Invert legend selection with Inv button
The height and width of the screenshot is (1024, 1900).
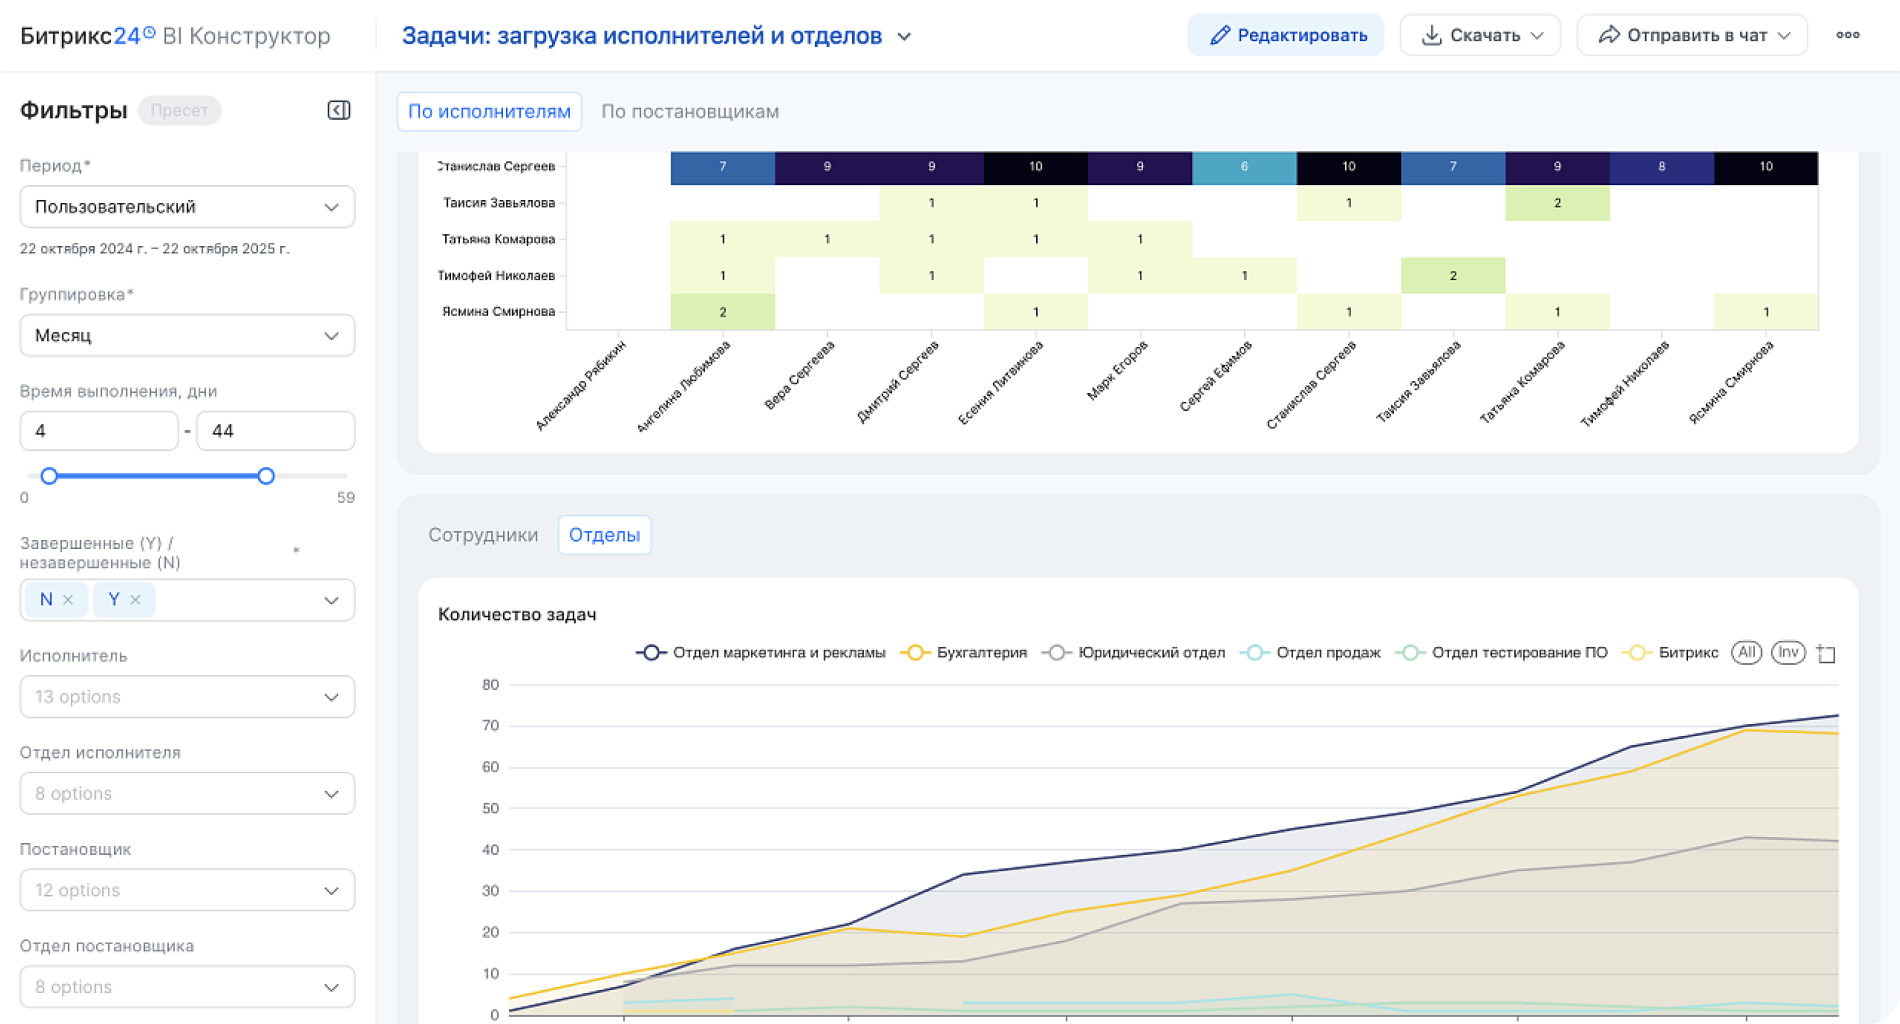pos(1788,653)
